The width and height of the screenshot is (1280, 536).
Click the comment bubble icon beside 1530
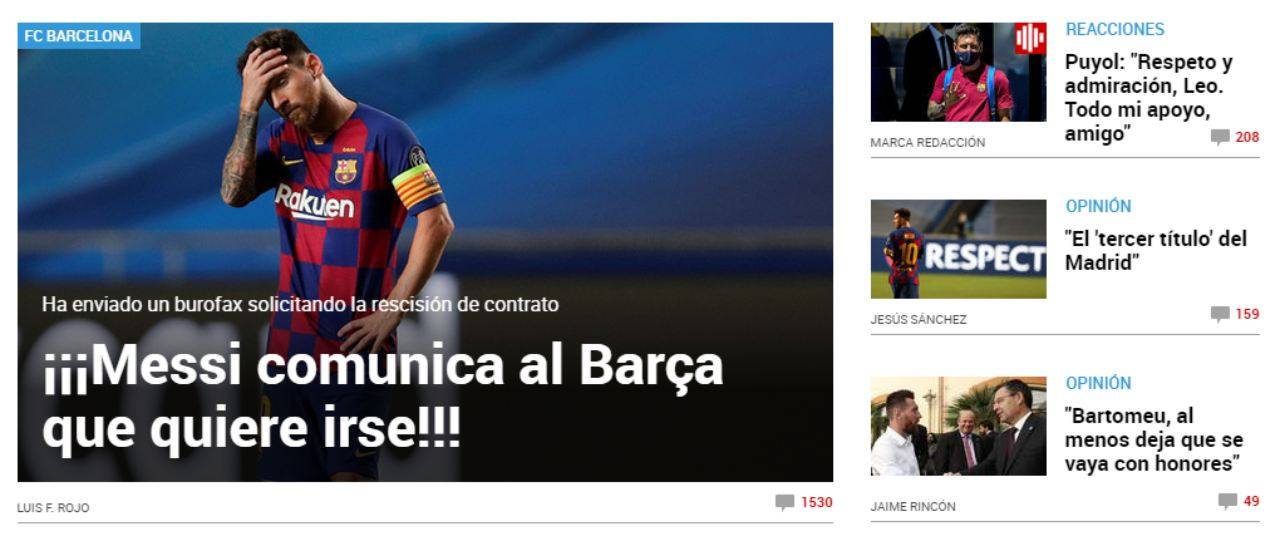pos(785,502)
